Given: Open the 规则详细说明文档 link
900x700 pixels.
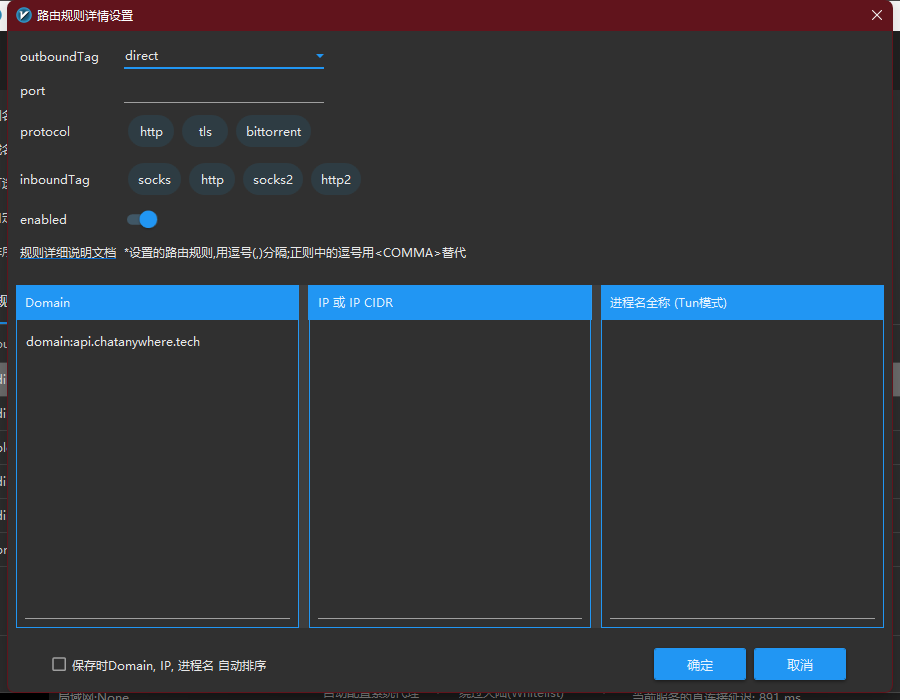Looking at the screenshot, I should click(68, 253).
